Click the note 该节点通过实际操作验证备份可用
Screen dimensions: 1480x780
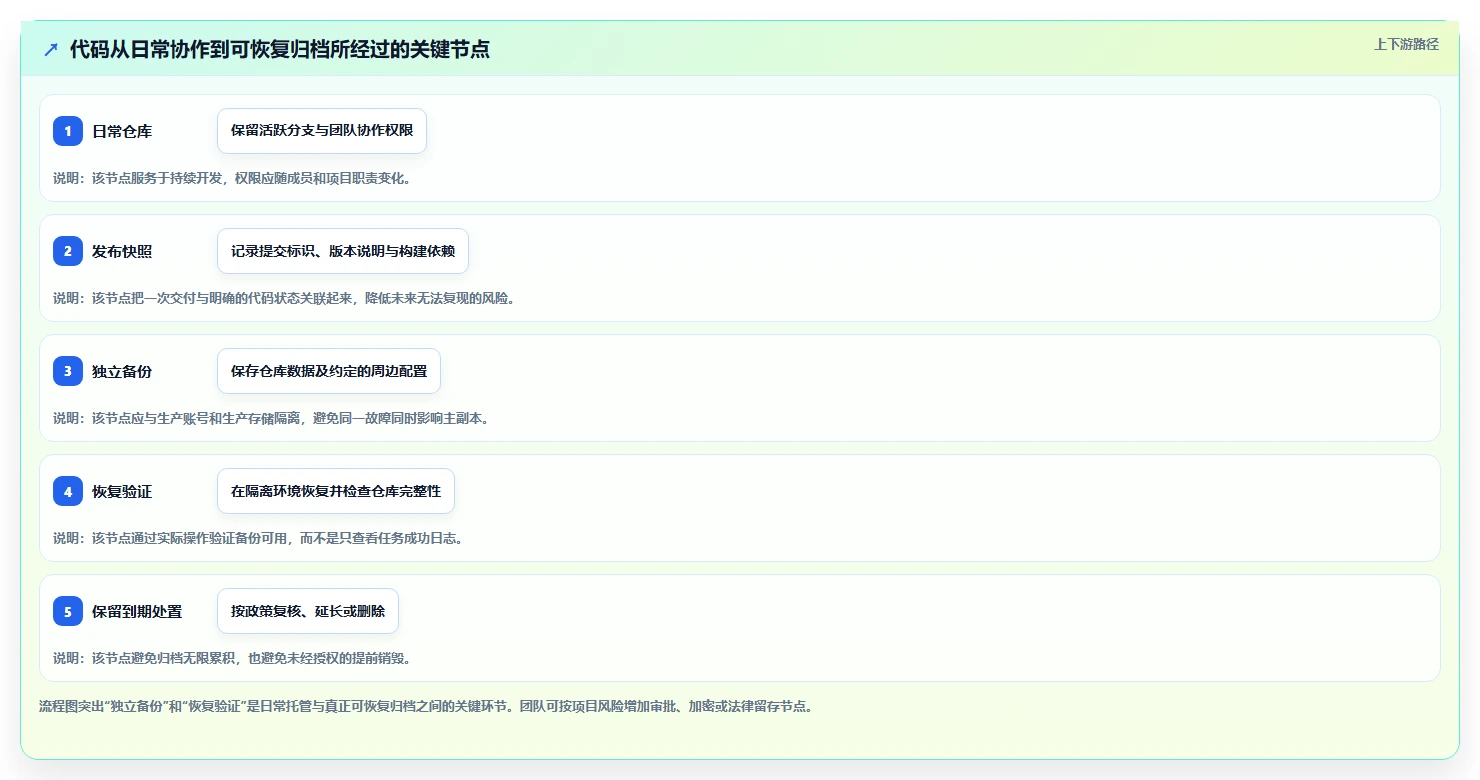point(258,538)
